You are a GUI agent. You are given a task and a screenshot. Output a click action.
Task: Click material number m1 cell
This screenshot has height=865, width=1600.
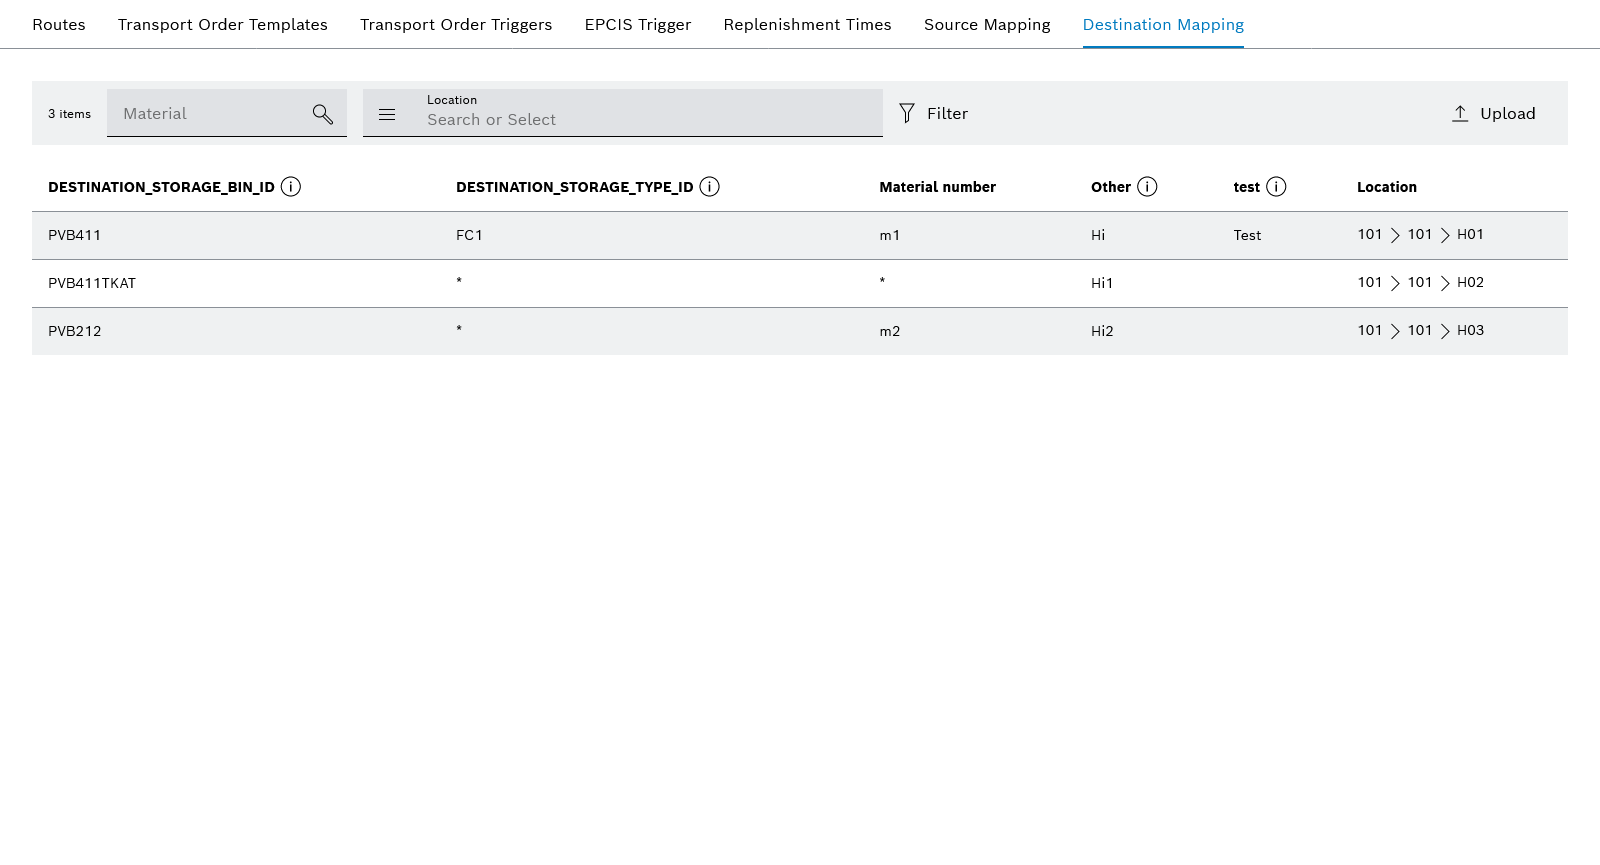(x=890, y=235)
